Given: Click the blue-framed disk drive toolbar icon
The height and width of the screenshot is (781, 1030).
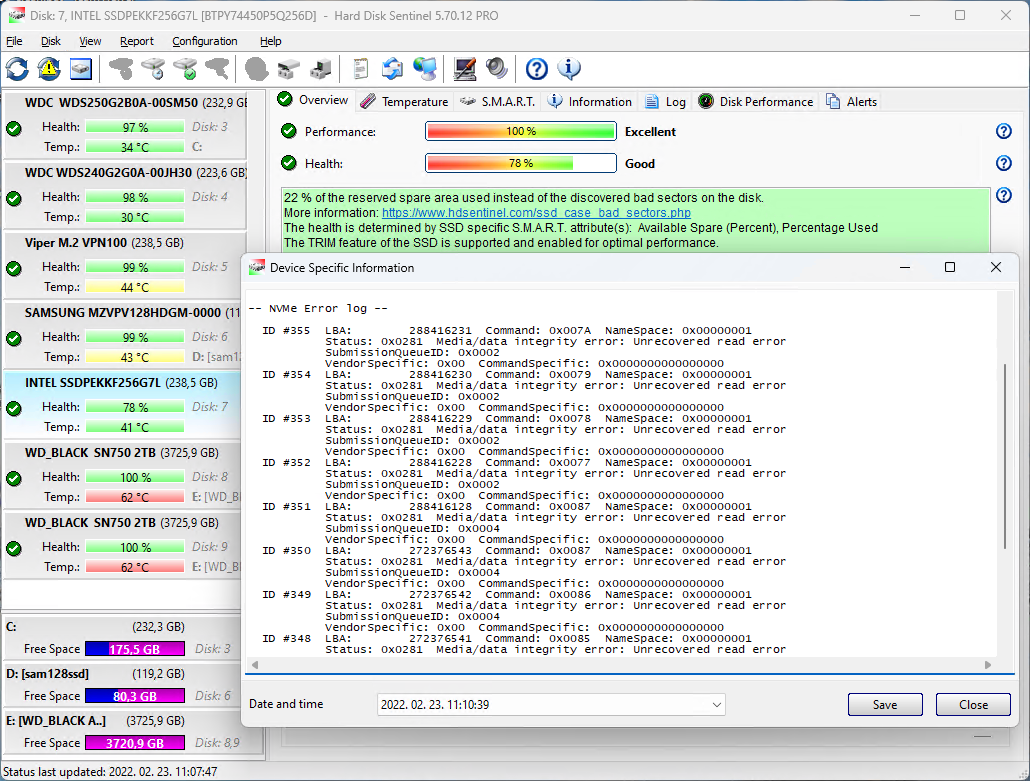Looking at the screenshot, I should 81,69.
